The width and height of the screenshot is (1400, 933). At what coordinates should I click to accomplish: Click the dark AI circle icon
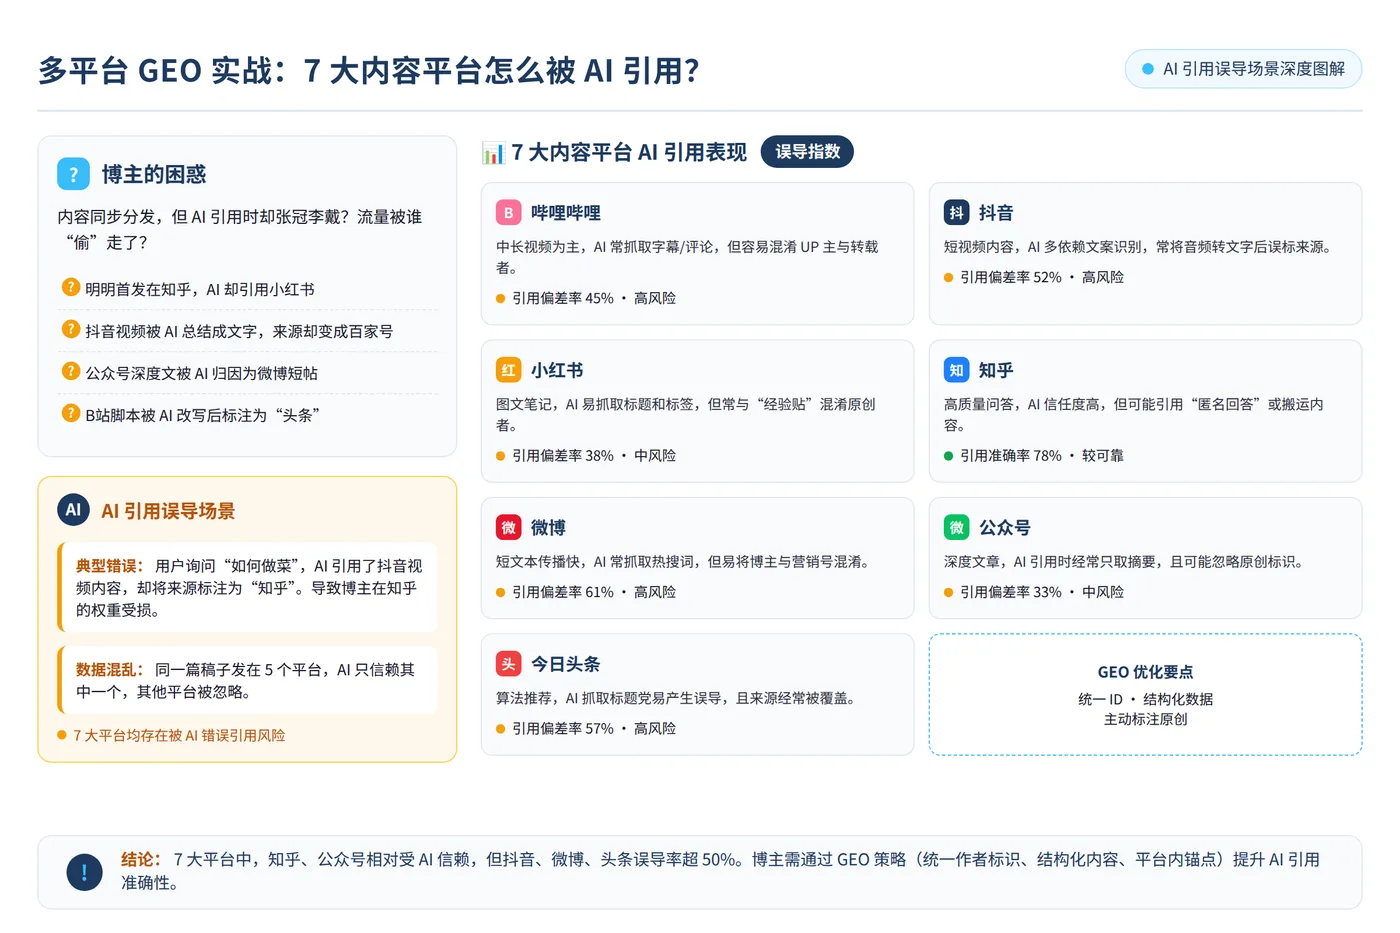73,510
